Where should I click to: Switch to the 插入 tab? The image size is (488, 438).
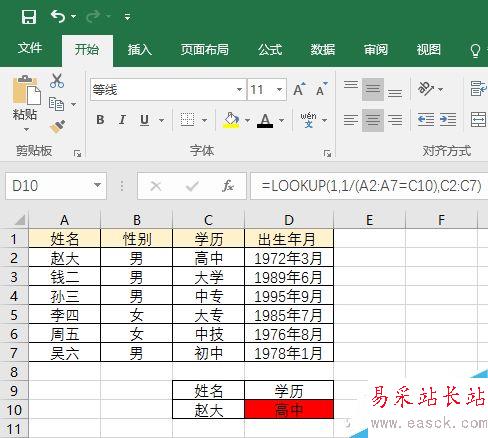point(140,49)
